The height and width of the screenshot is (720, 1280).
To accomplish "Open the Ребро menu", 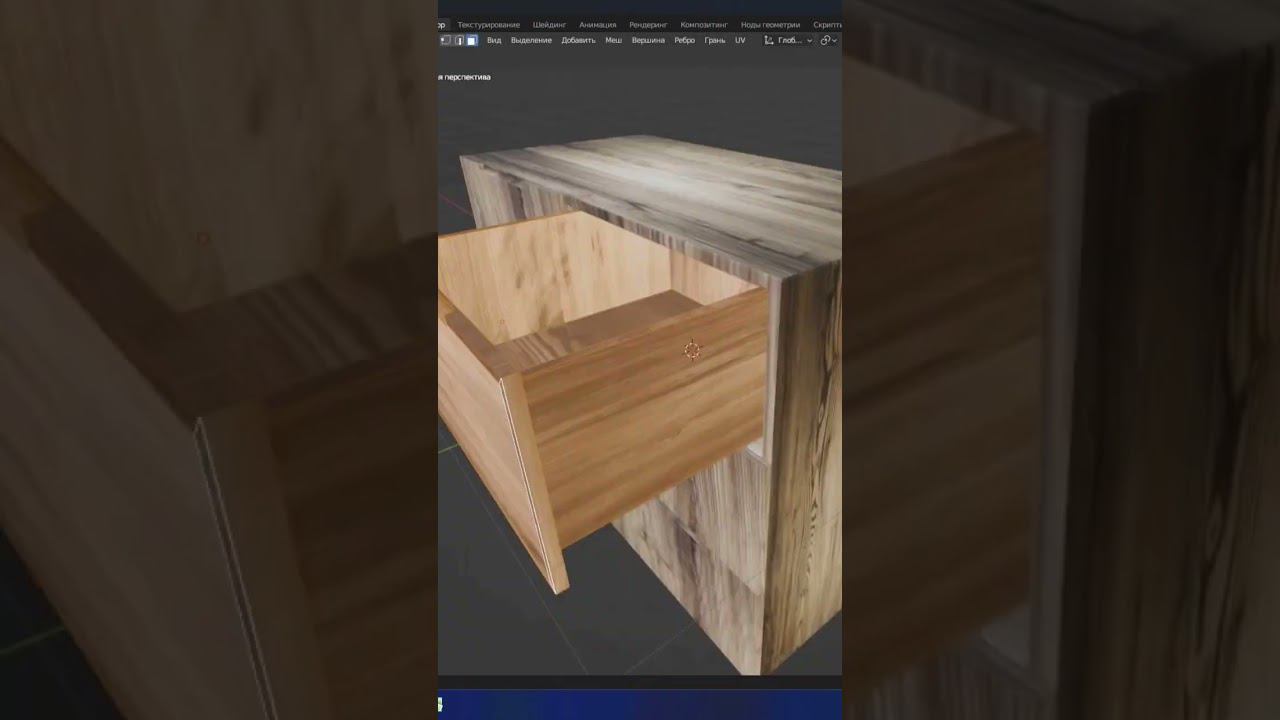I will coord(684,40).
